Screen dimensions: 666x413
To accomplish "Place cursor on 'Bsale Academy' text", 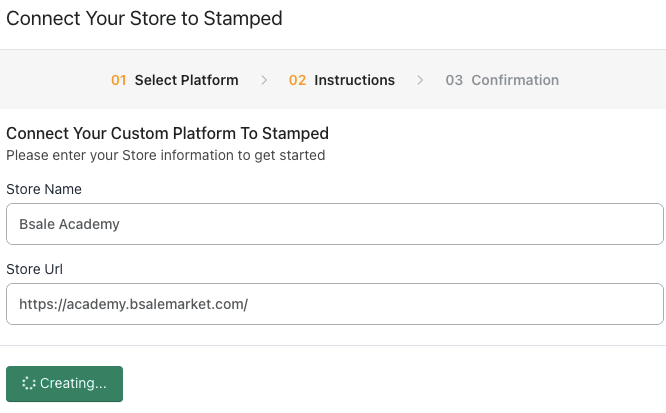I will tap(69, 224).
